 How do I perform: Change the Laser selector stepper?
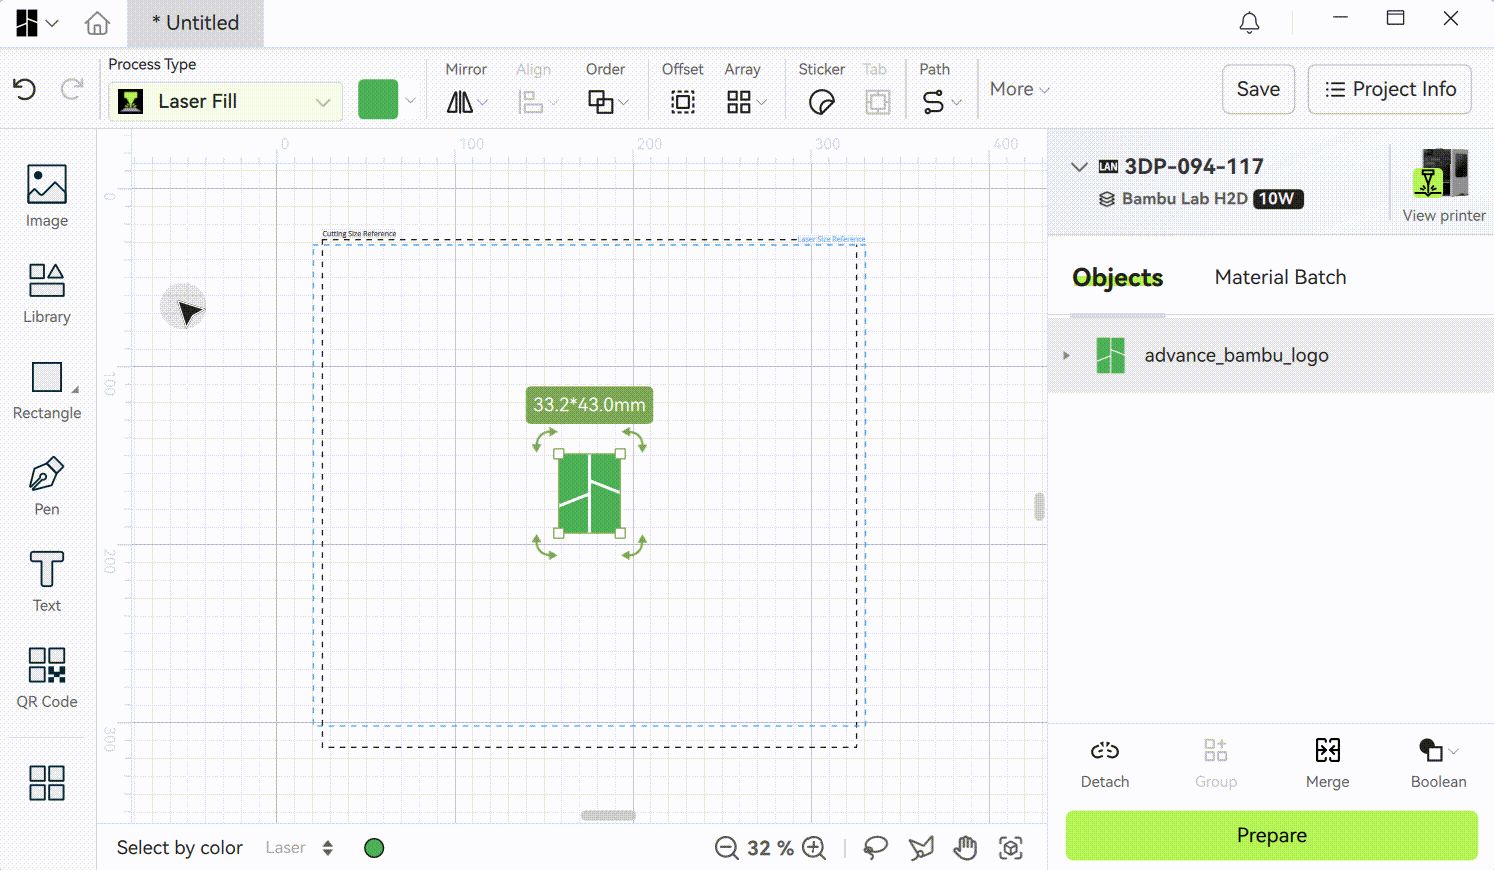tap(327, 848)
